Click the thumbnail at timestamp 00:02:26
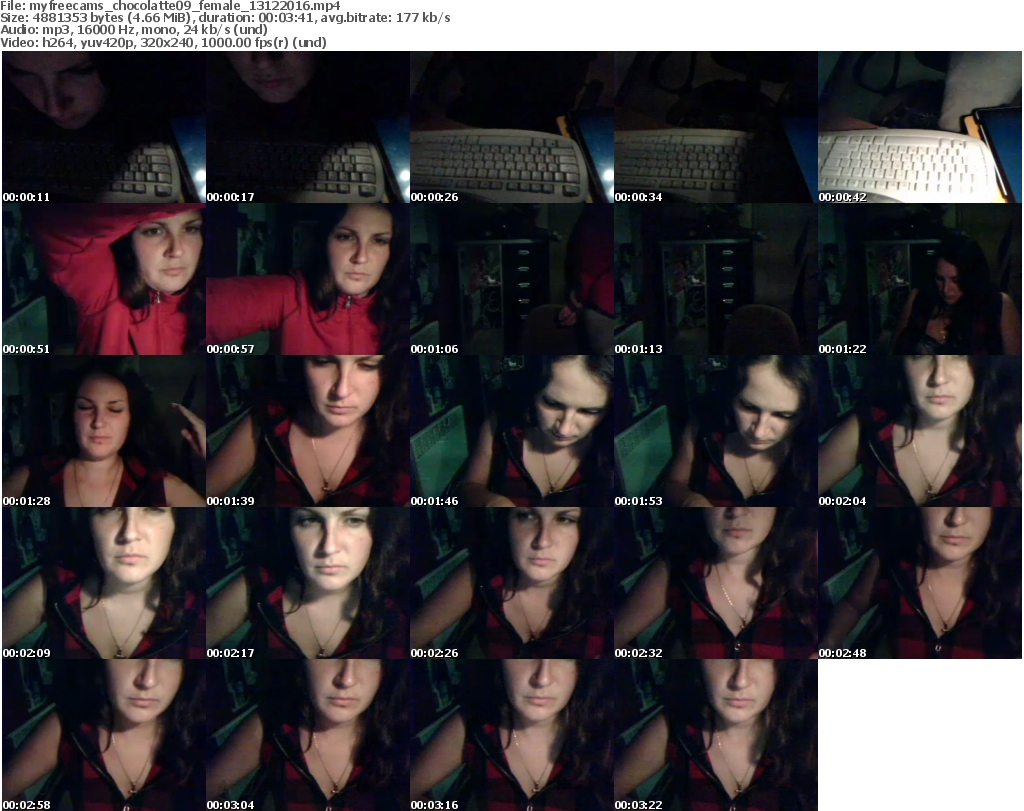The image size is (1024, 811). (512, 583)
